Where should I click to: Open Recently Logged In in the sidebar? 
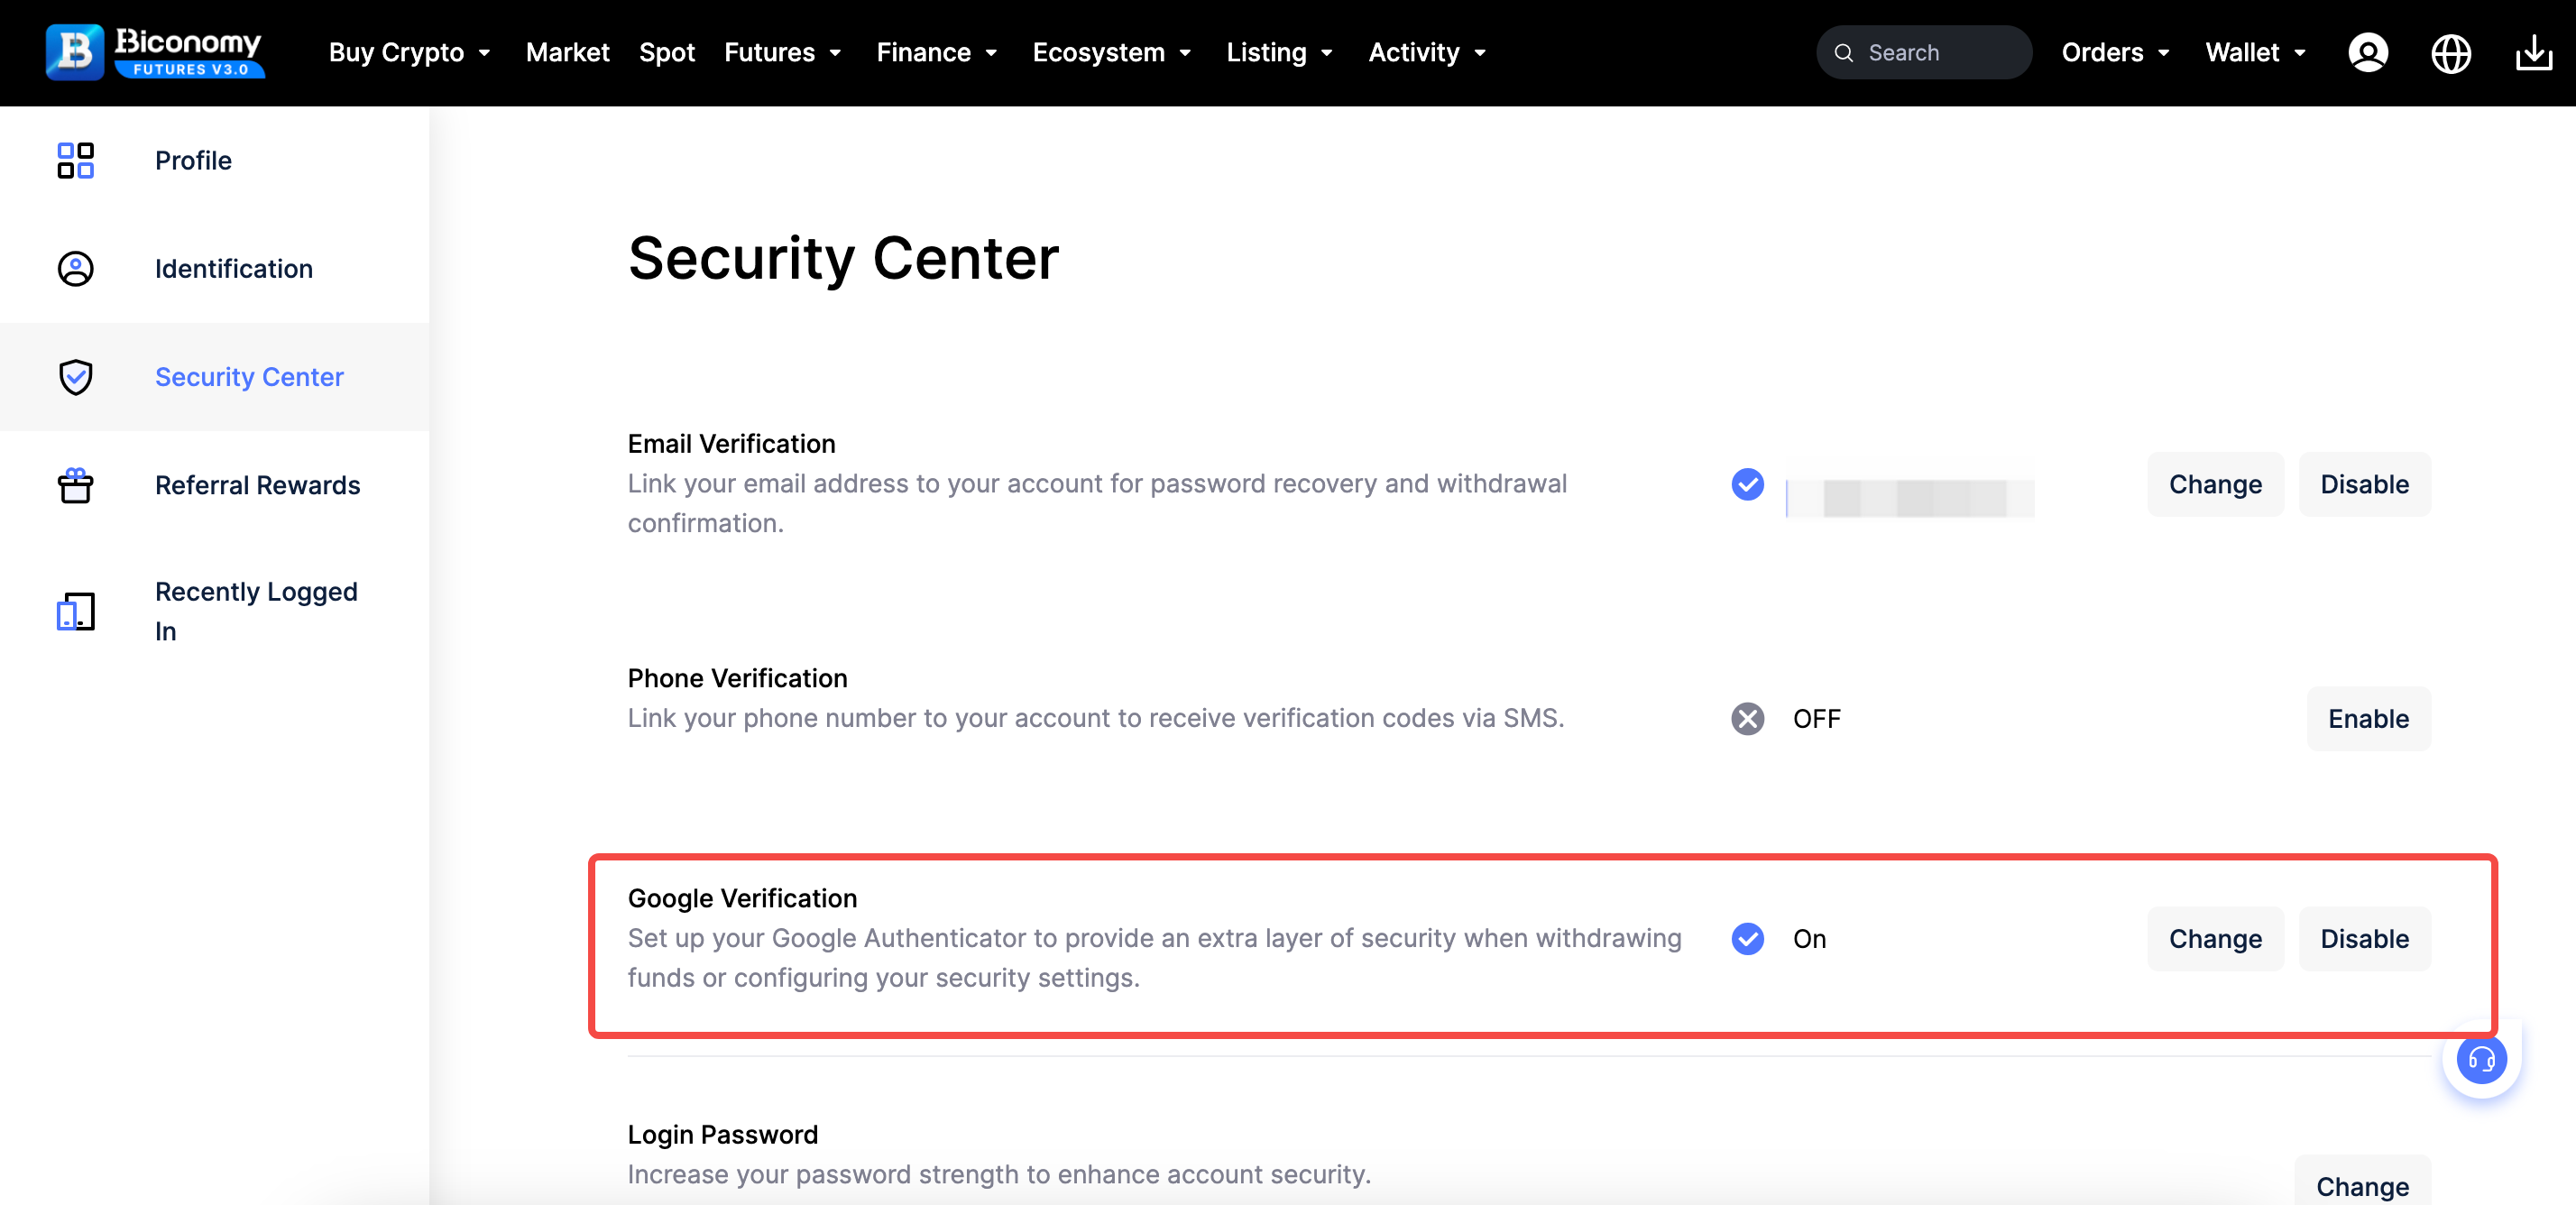(x=256, y=611)
